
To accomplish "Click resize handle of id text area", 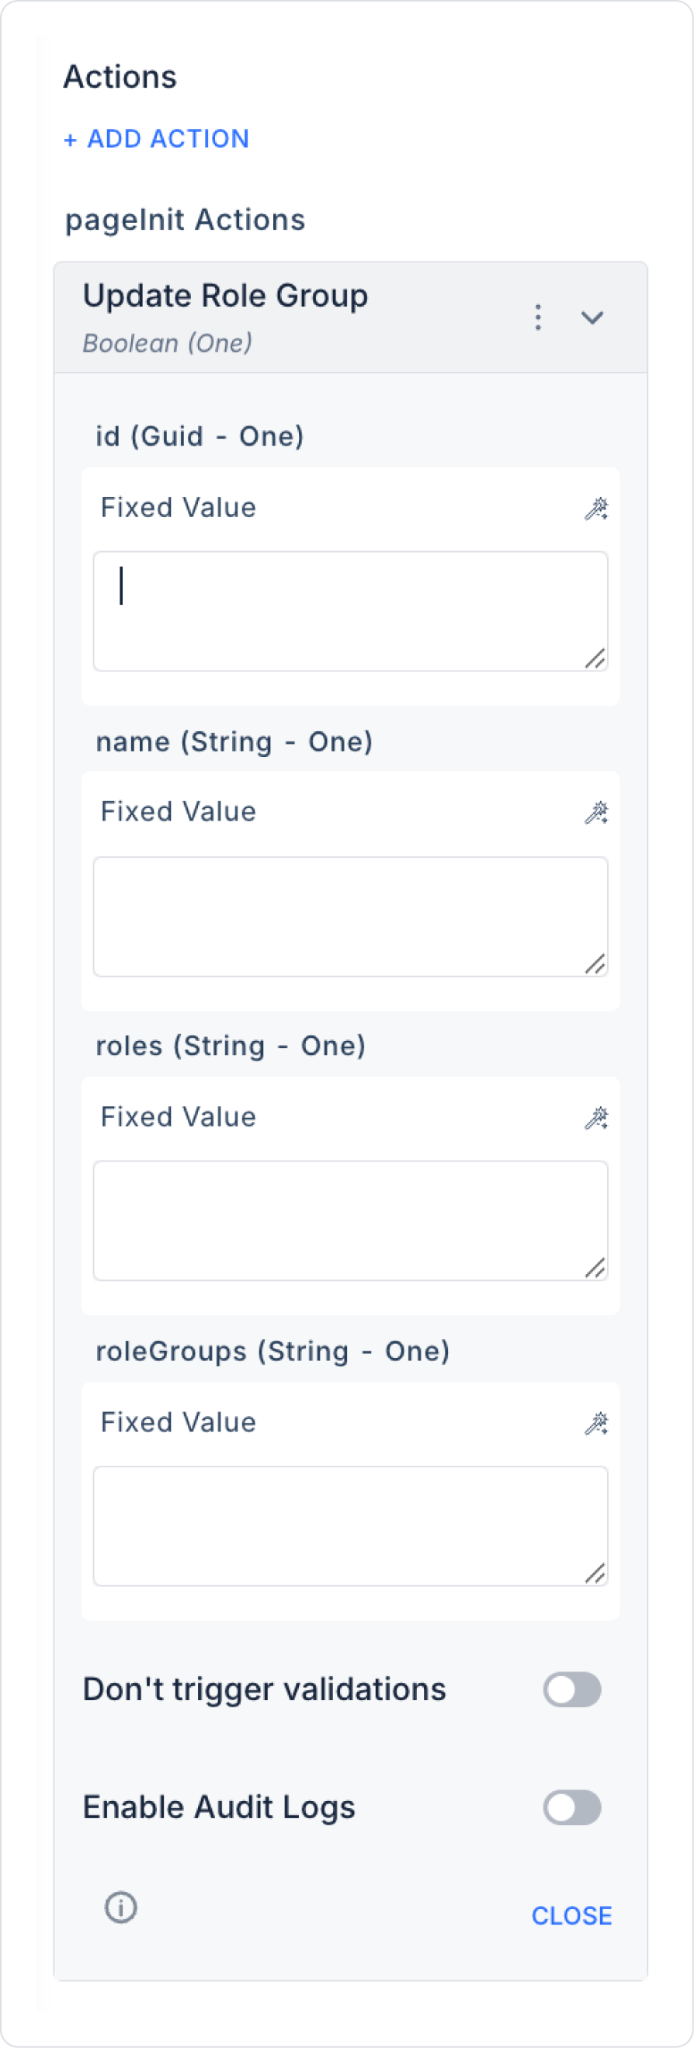I will click(x=595, y=658).
